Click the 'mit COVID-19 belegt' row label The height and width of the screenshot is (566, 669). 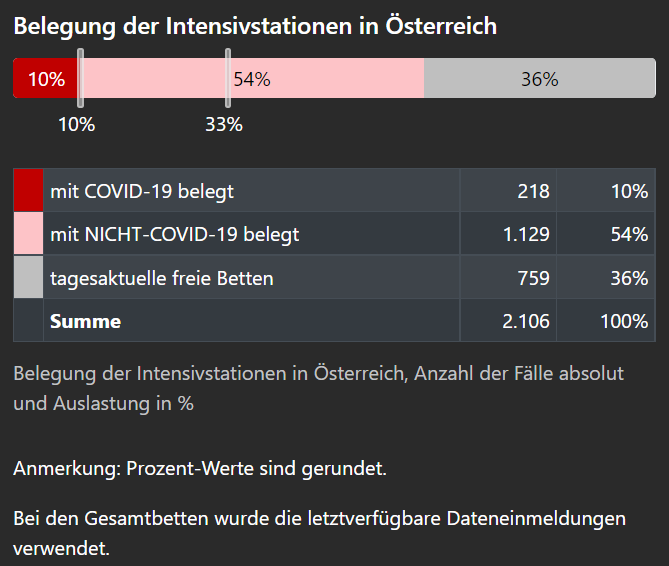click(x=142, y=190)
